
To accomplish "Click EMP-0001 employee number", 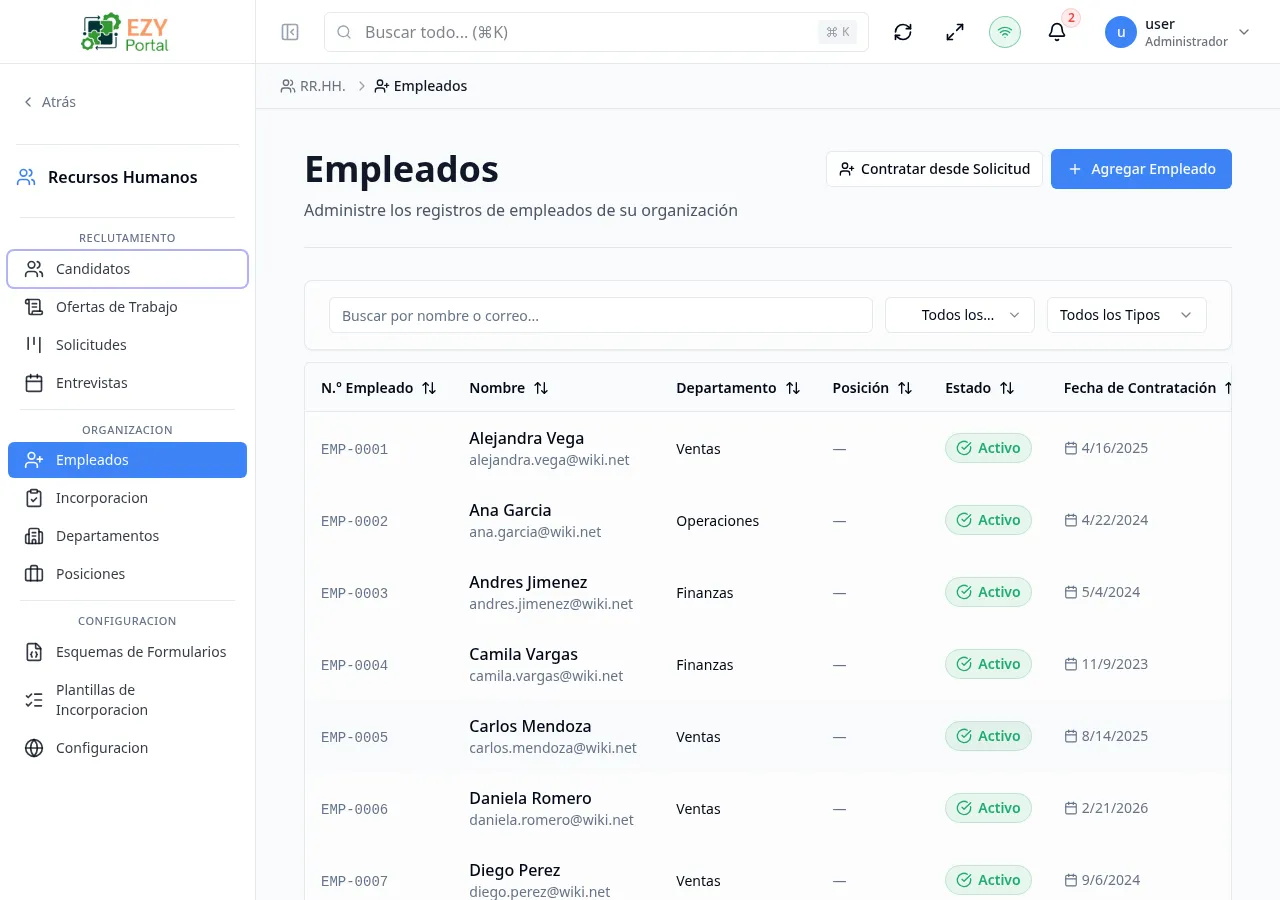I will [354, 449].
